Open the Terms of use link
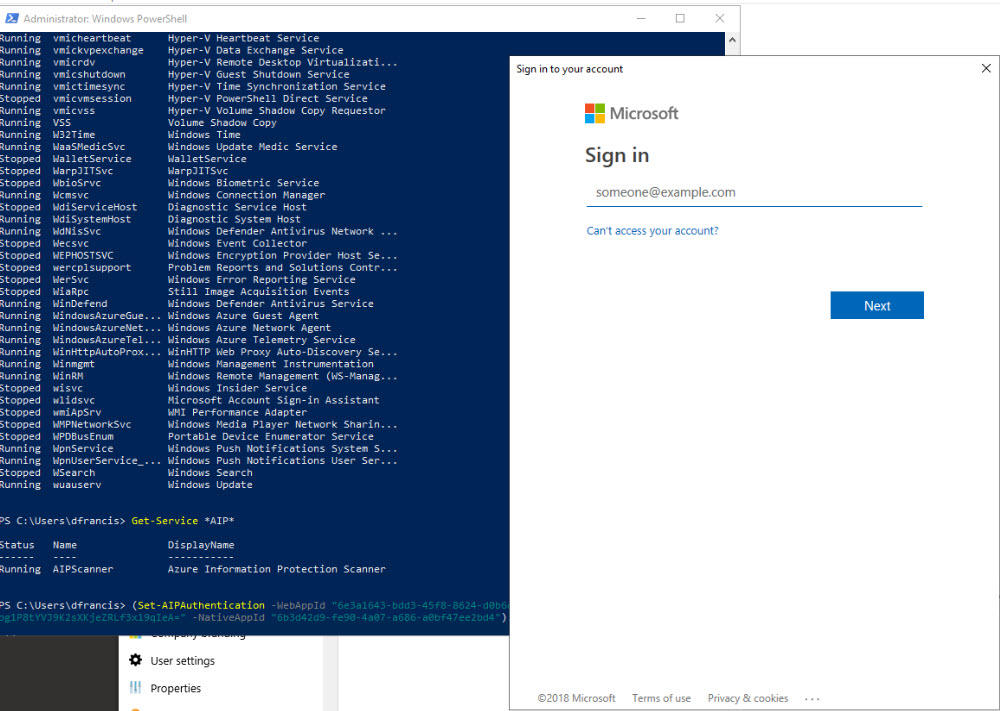 pos(661,698)
